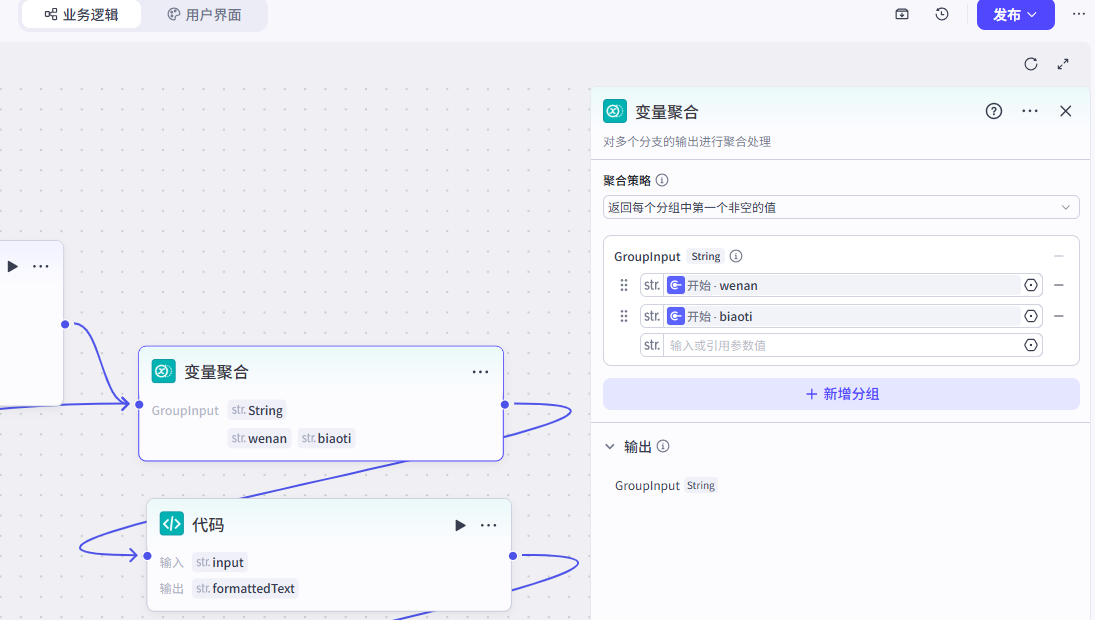Click the 新增分组 button
1095x620 pixels.
841,394
